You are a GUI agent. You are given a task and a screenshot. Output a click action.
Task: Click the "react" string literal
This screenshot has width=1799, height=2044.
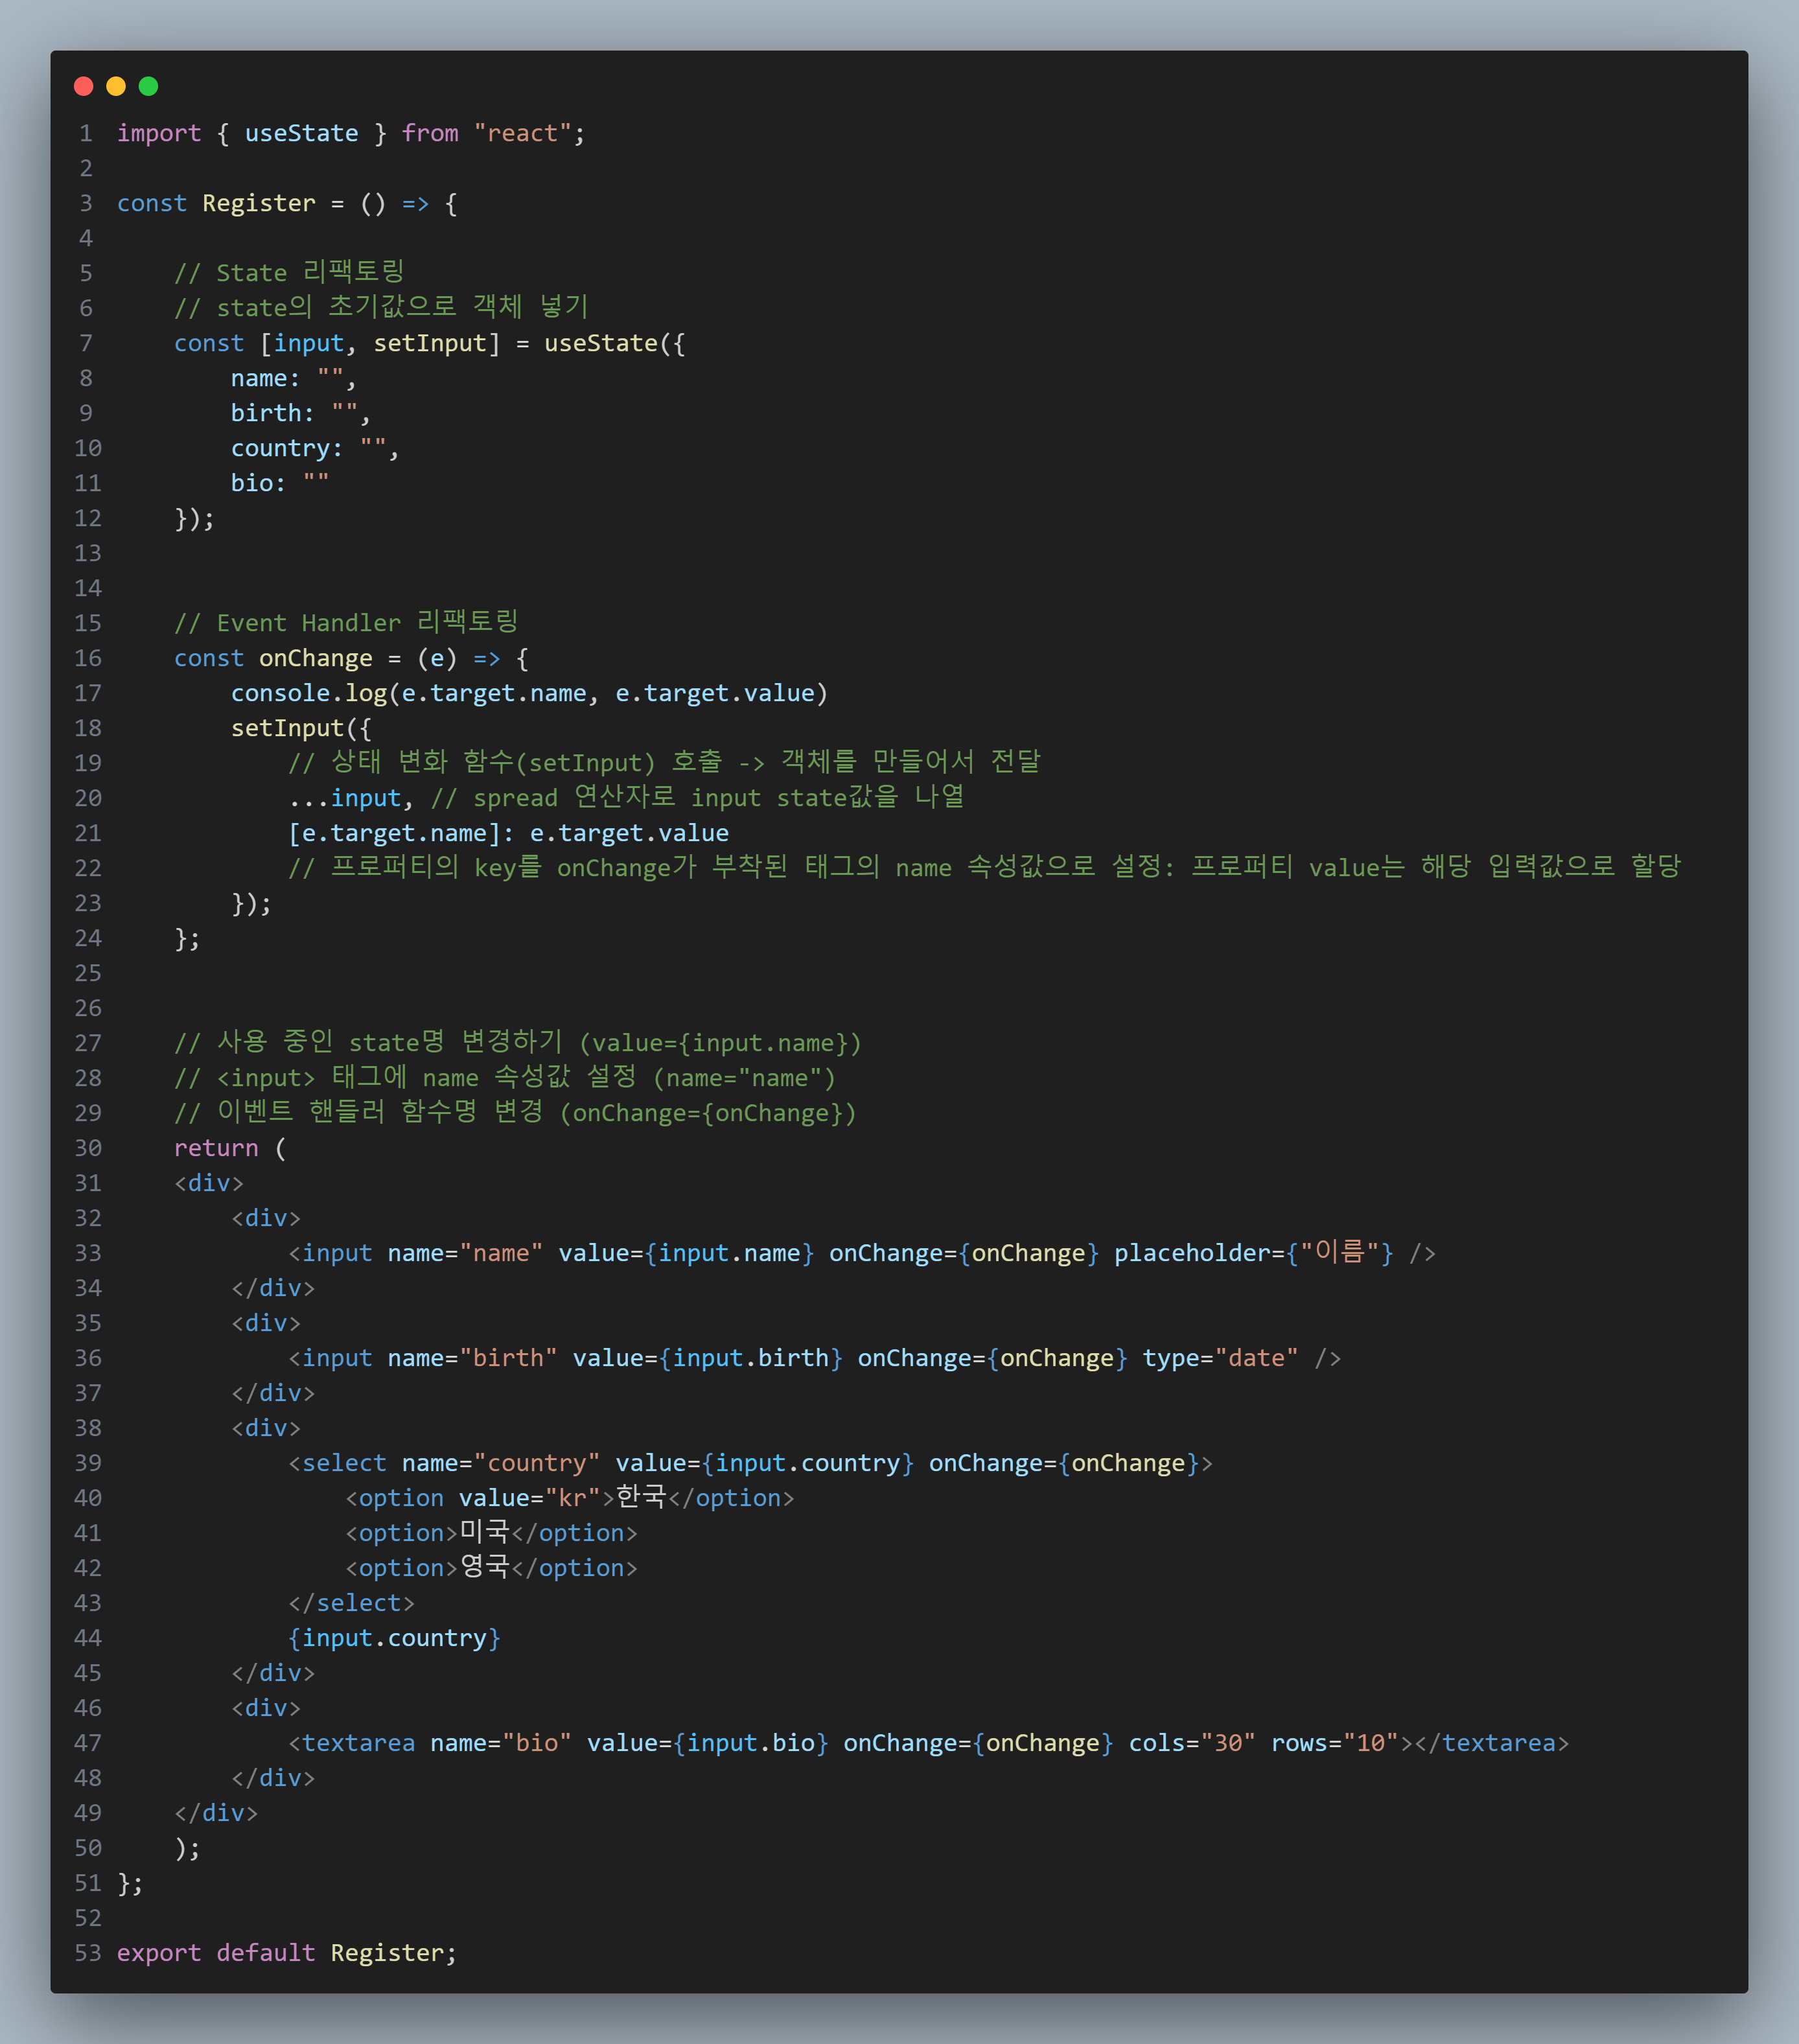point(522,133)
